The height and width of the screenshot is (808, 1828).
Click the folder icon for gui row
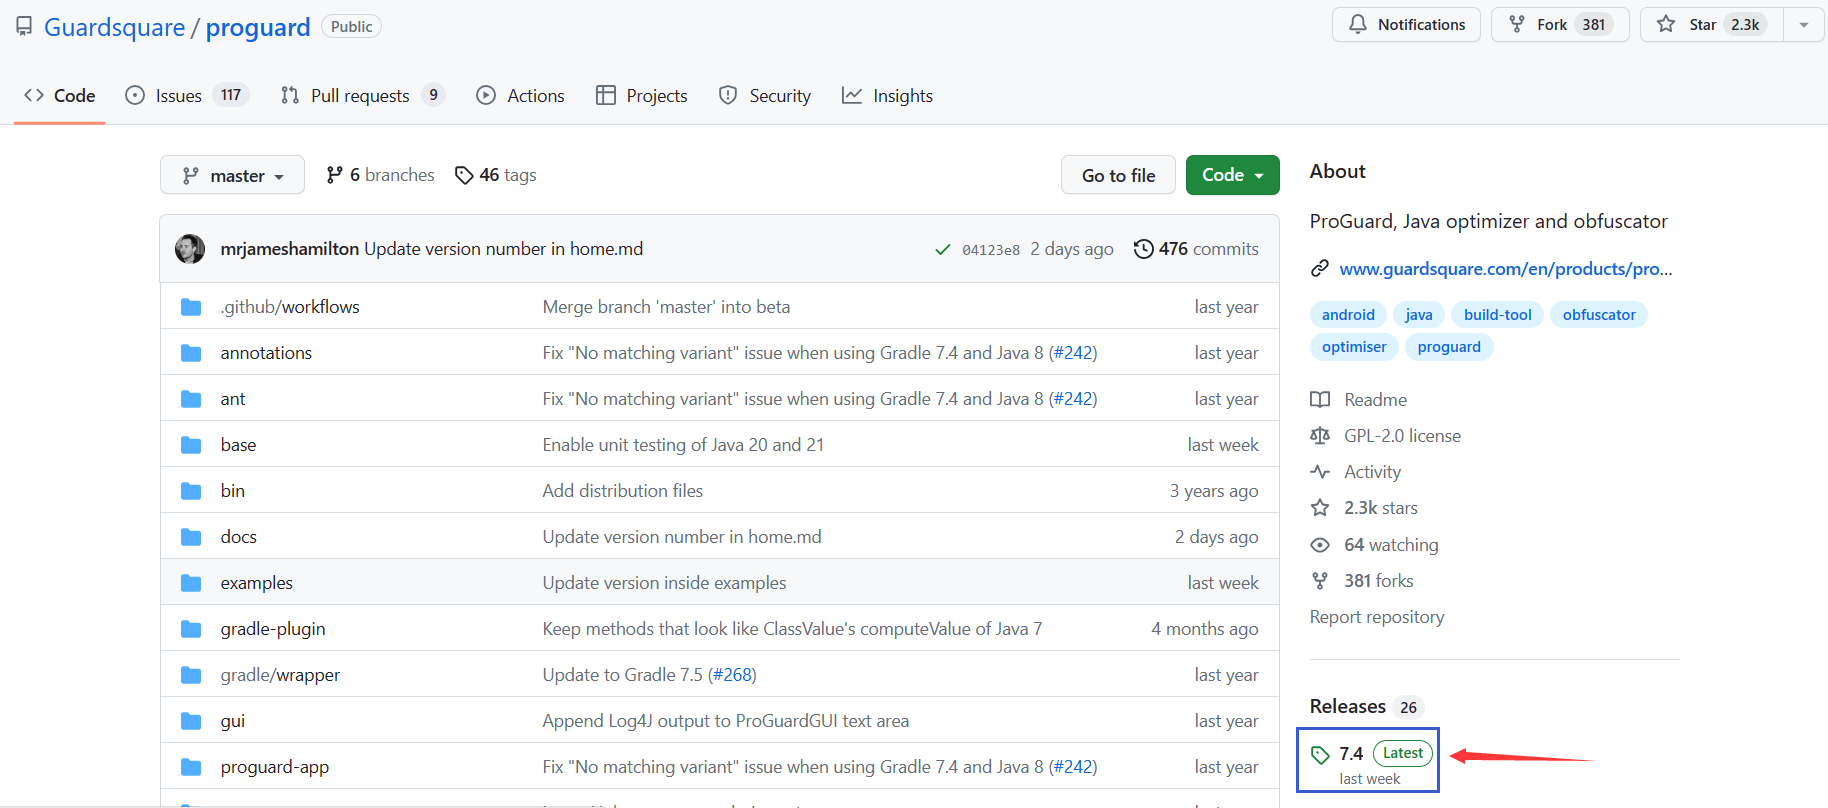click(191, 721)
